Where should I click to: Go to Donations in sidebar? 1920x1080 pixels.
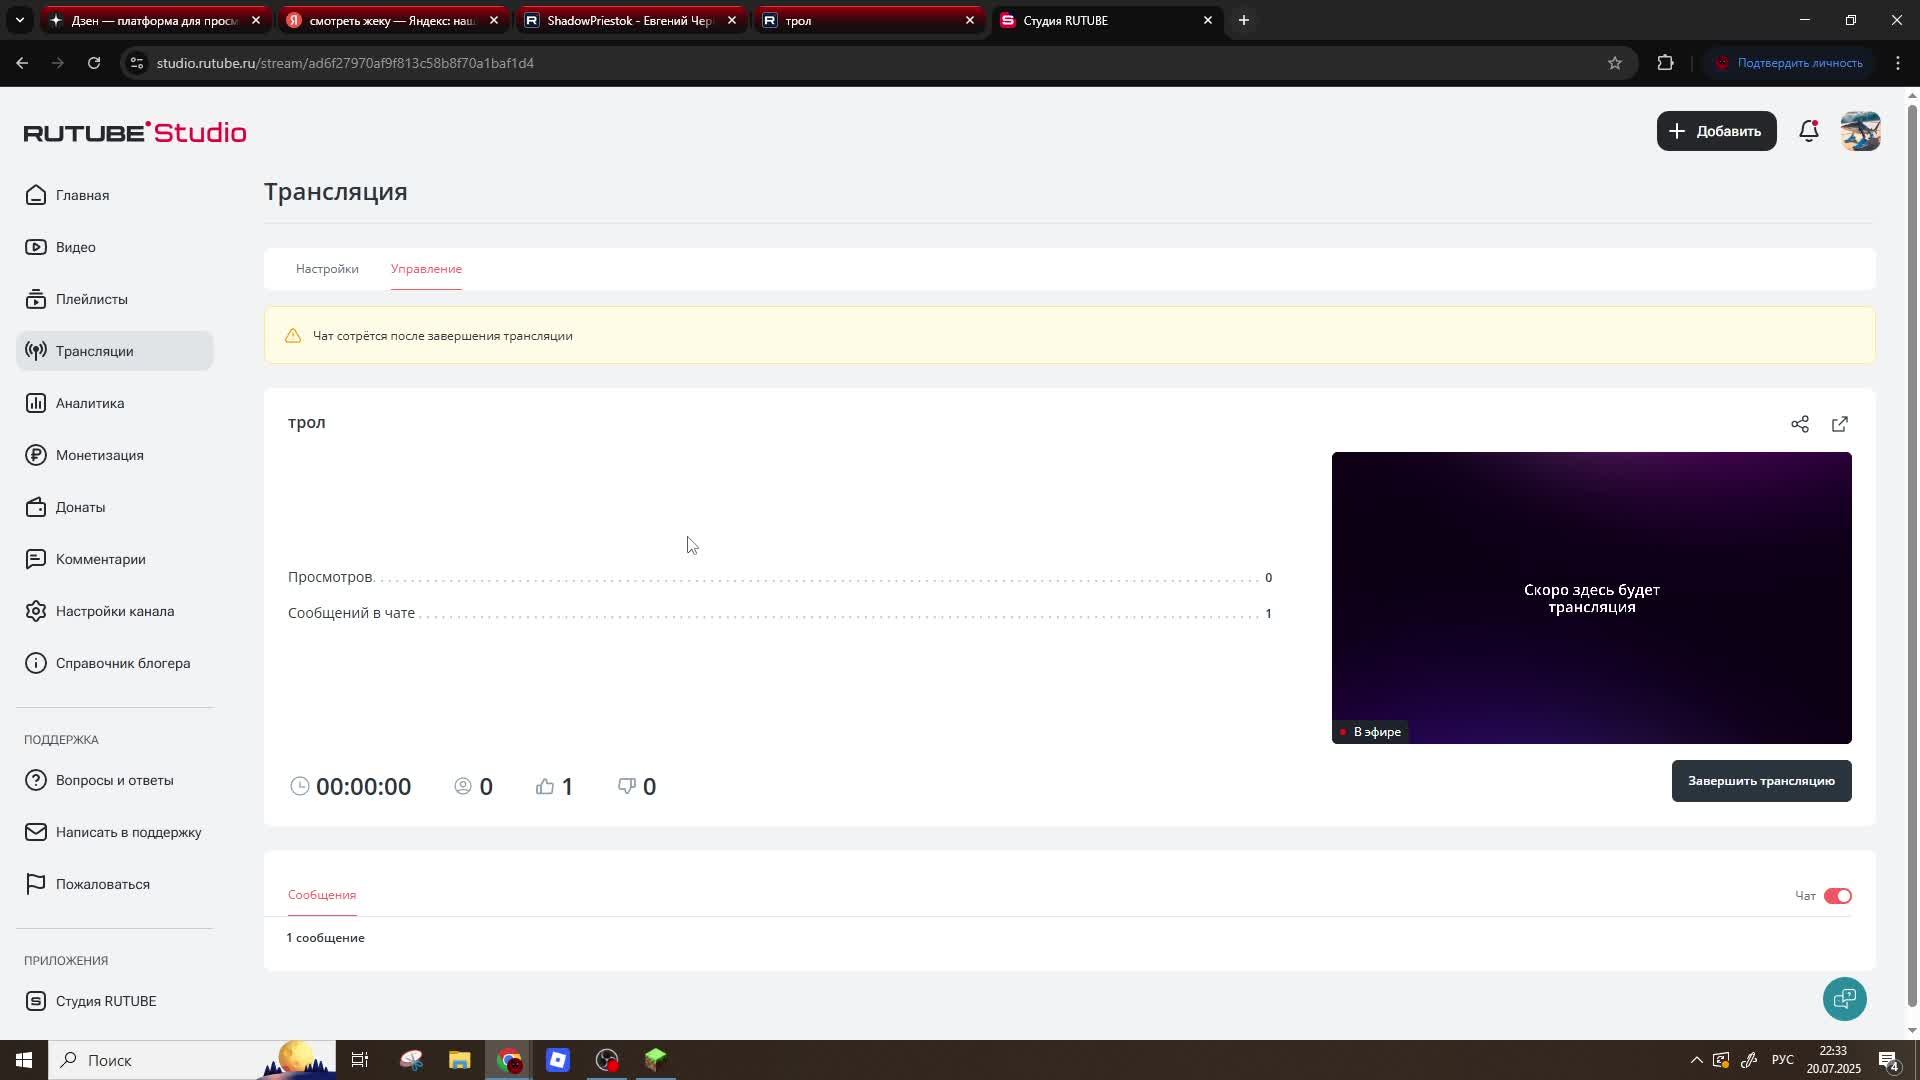(x=80, y=507)
